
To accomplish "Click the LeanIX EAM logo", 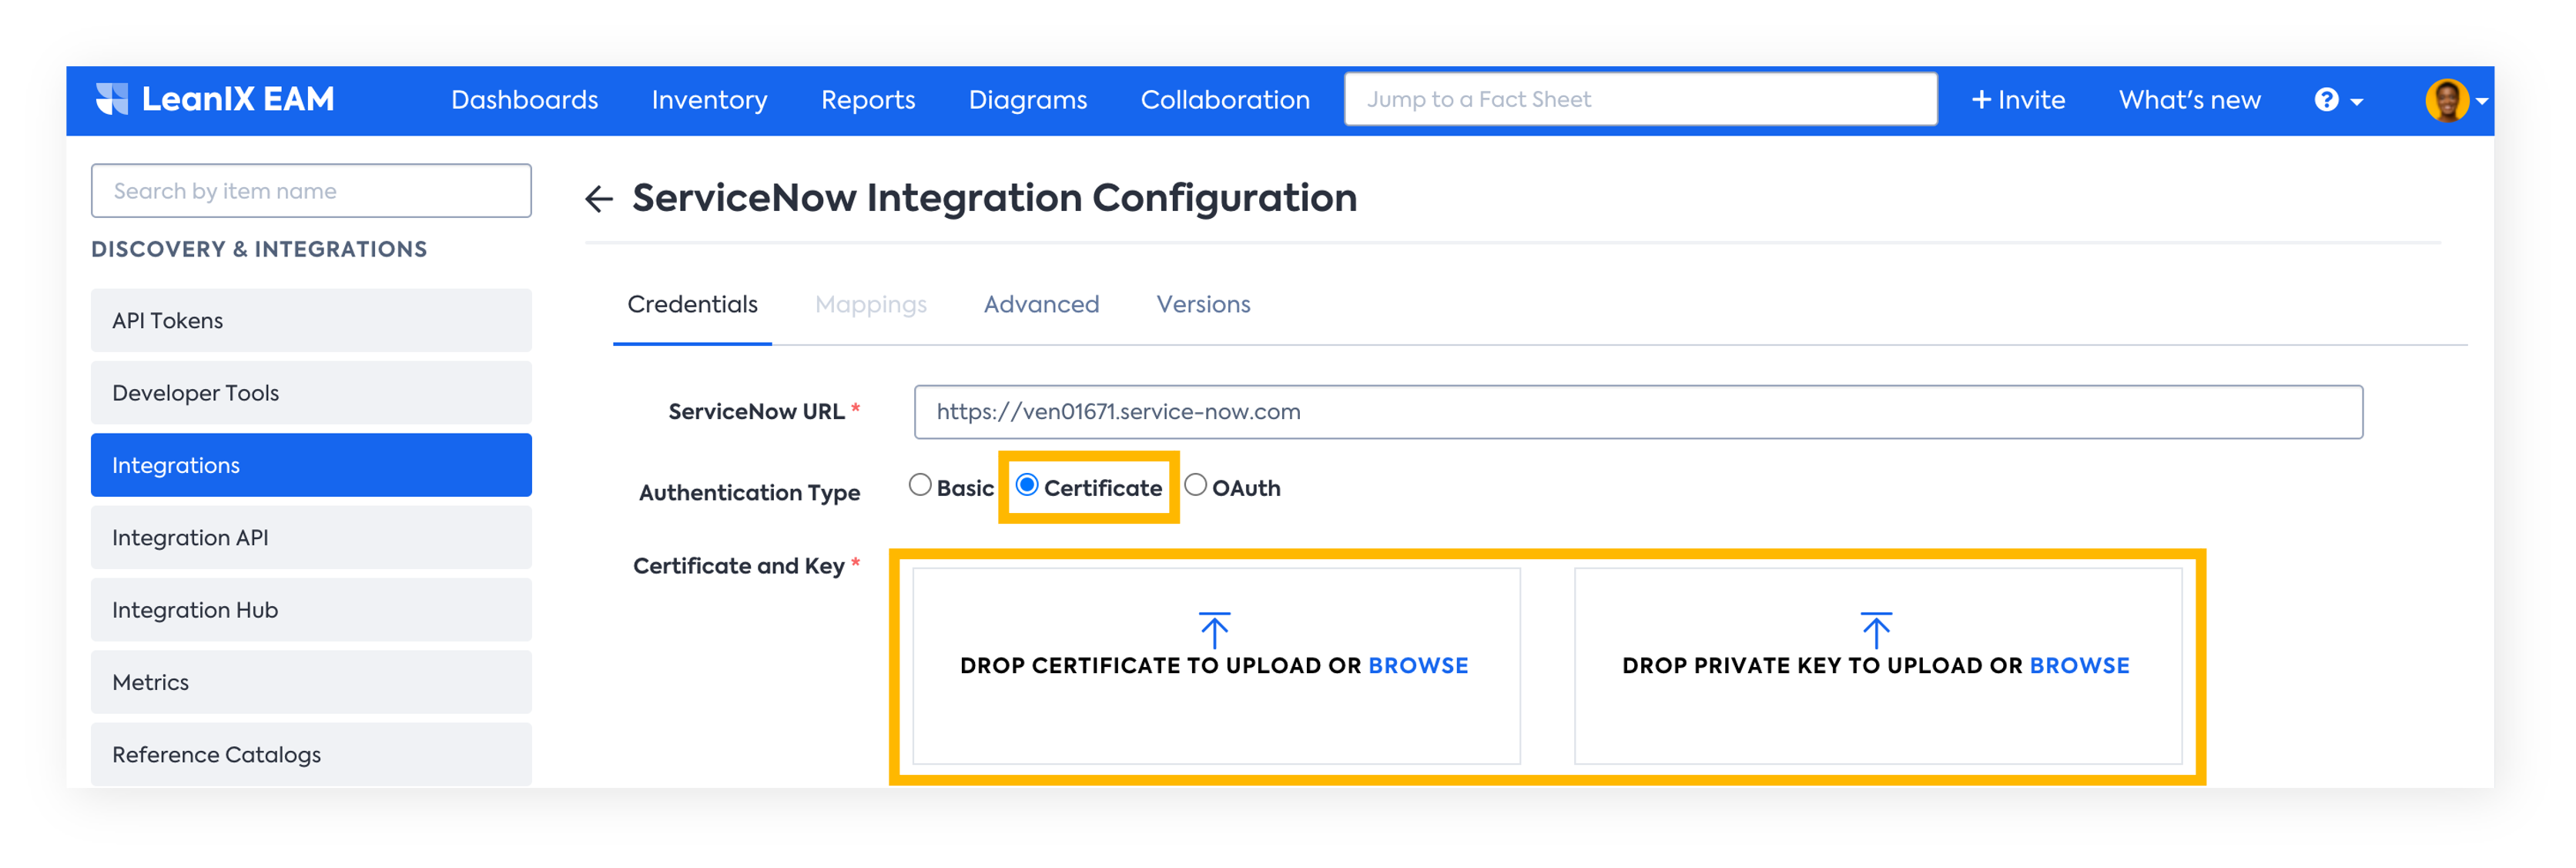I will tap(215, 99).
